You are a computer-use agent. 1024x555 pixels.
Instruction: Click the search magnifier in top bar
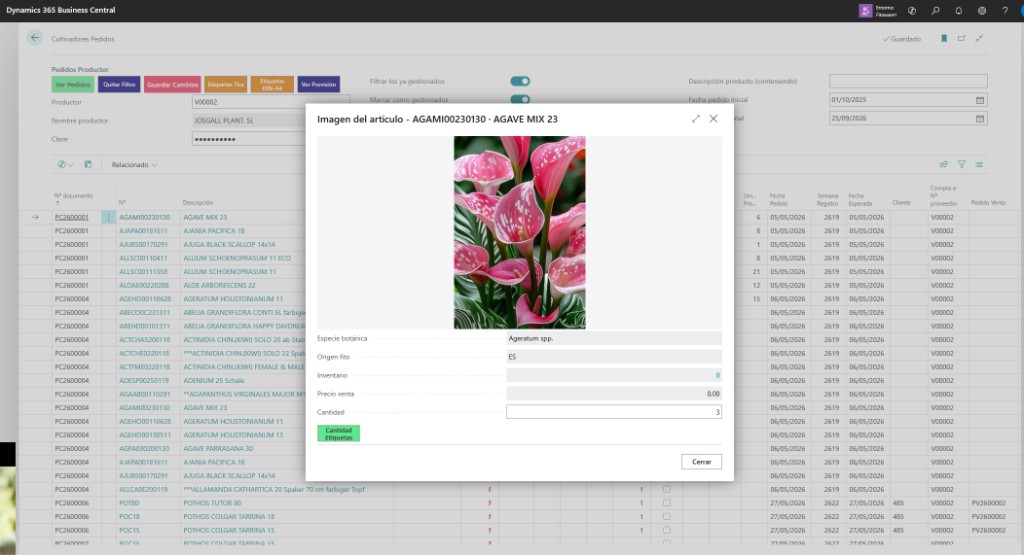[935, 10]
